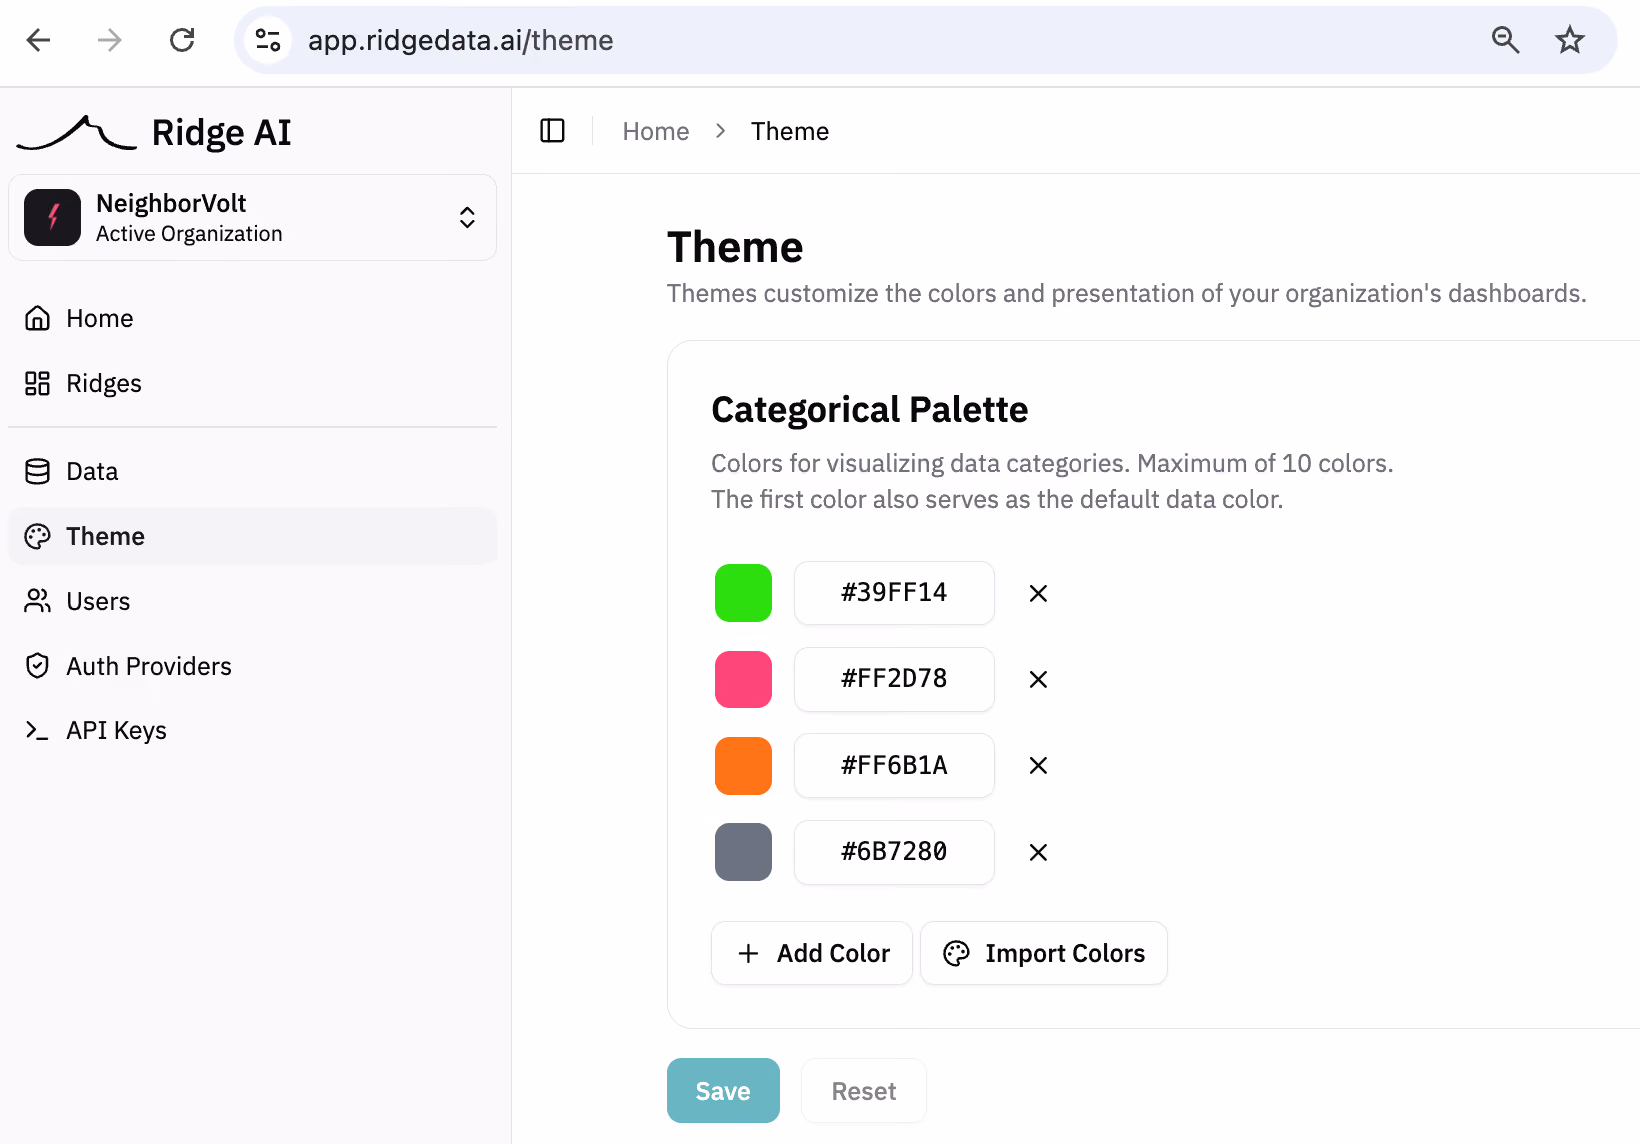Open Ridges in the sidebar

pos(252,383)
